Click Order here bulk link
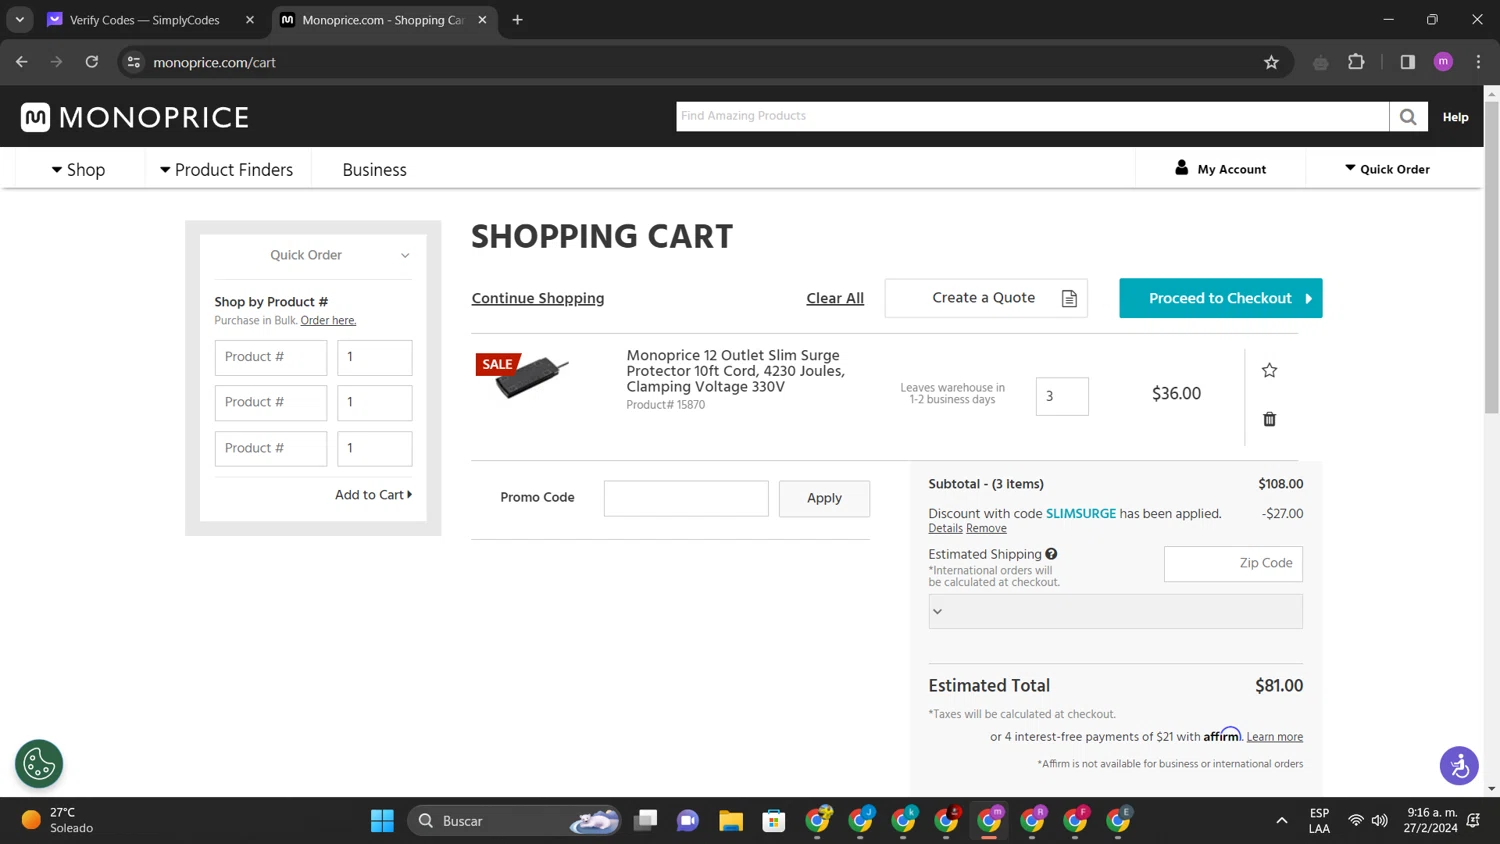Viewport: 1500px width, 844px height. (328, 321)
